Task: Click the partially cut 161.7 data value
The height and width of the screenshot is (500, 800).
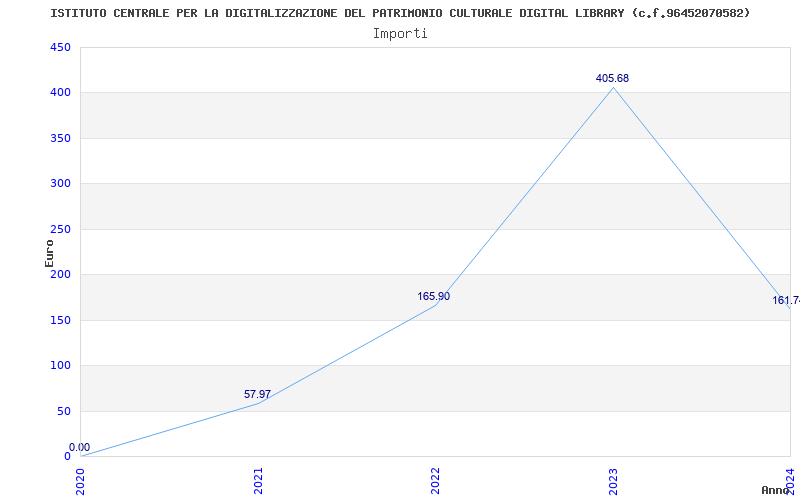Action: [786, 301]
